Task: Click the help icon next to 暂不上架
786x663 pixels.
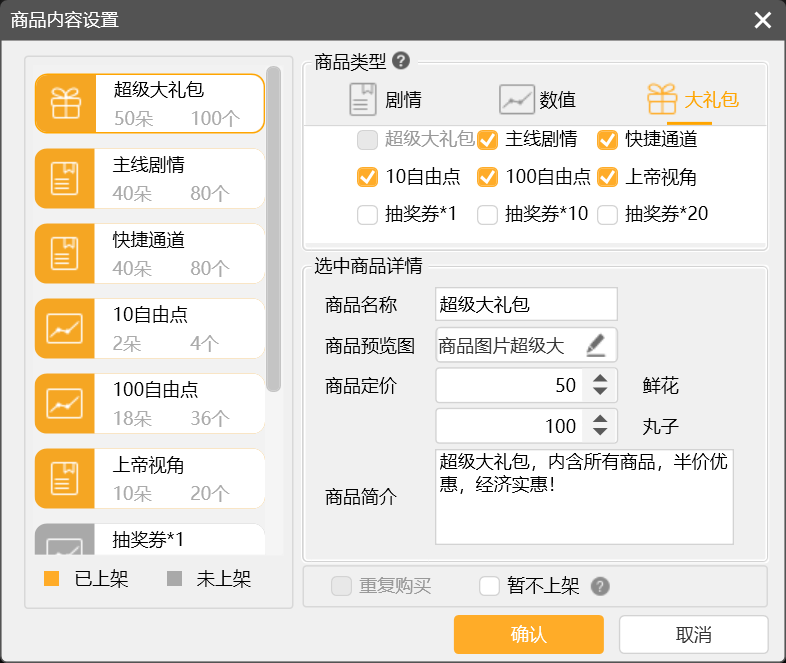Action: pyautogui.click(x=600, y=586)
